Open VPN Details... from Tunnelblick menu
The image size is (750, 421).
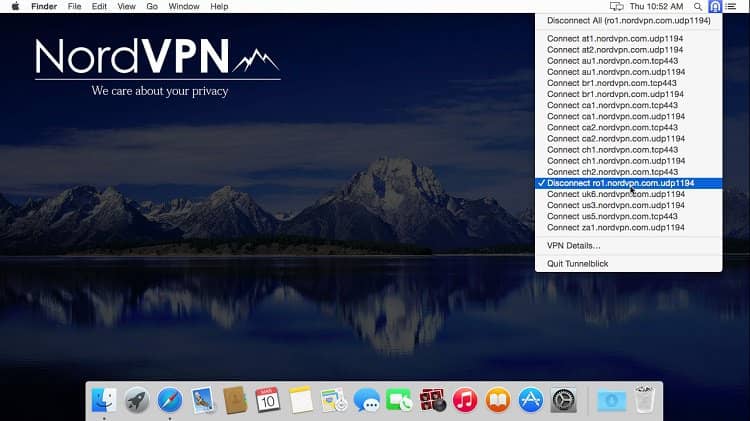[629, 245]
